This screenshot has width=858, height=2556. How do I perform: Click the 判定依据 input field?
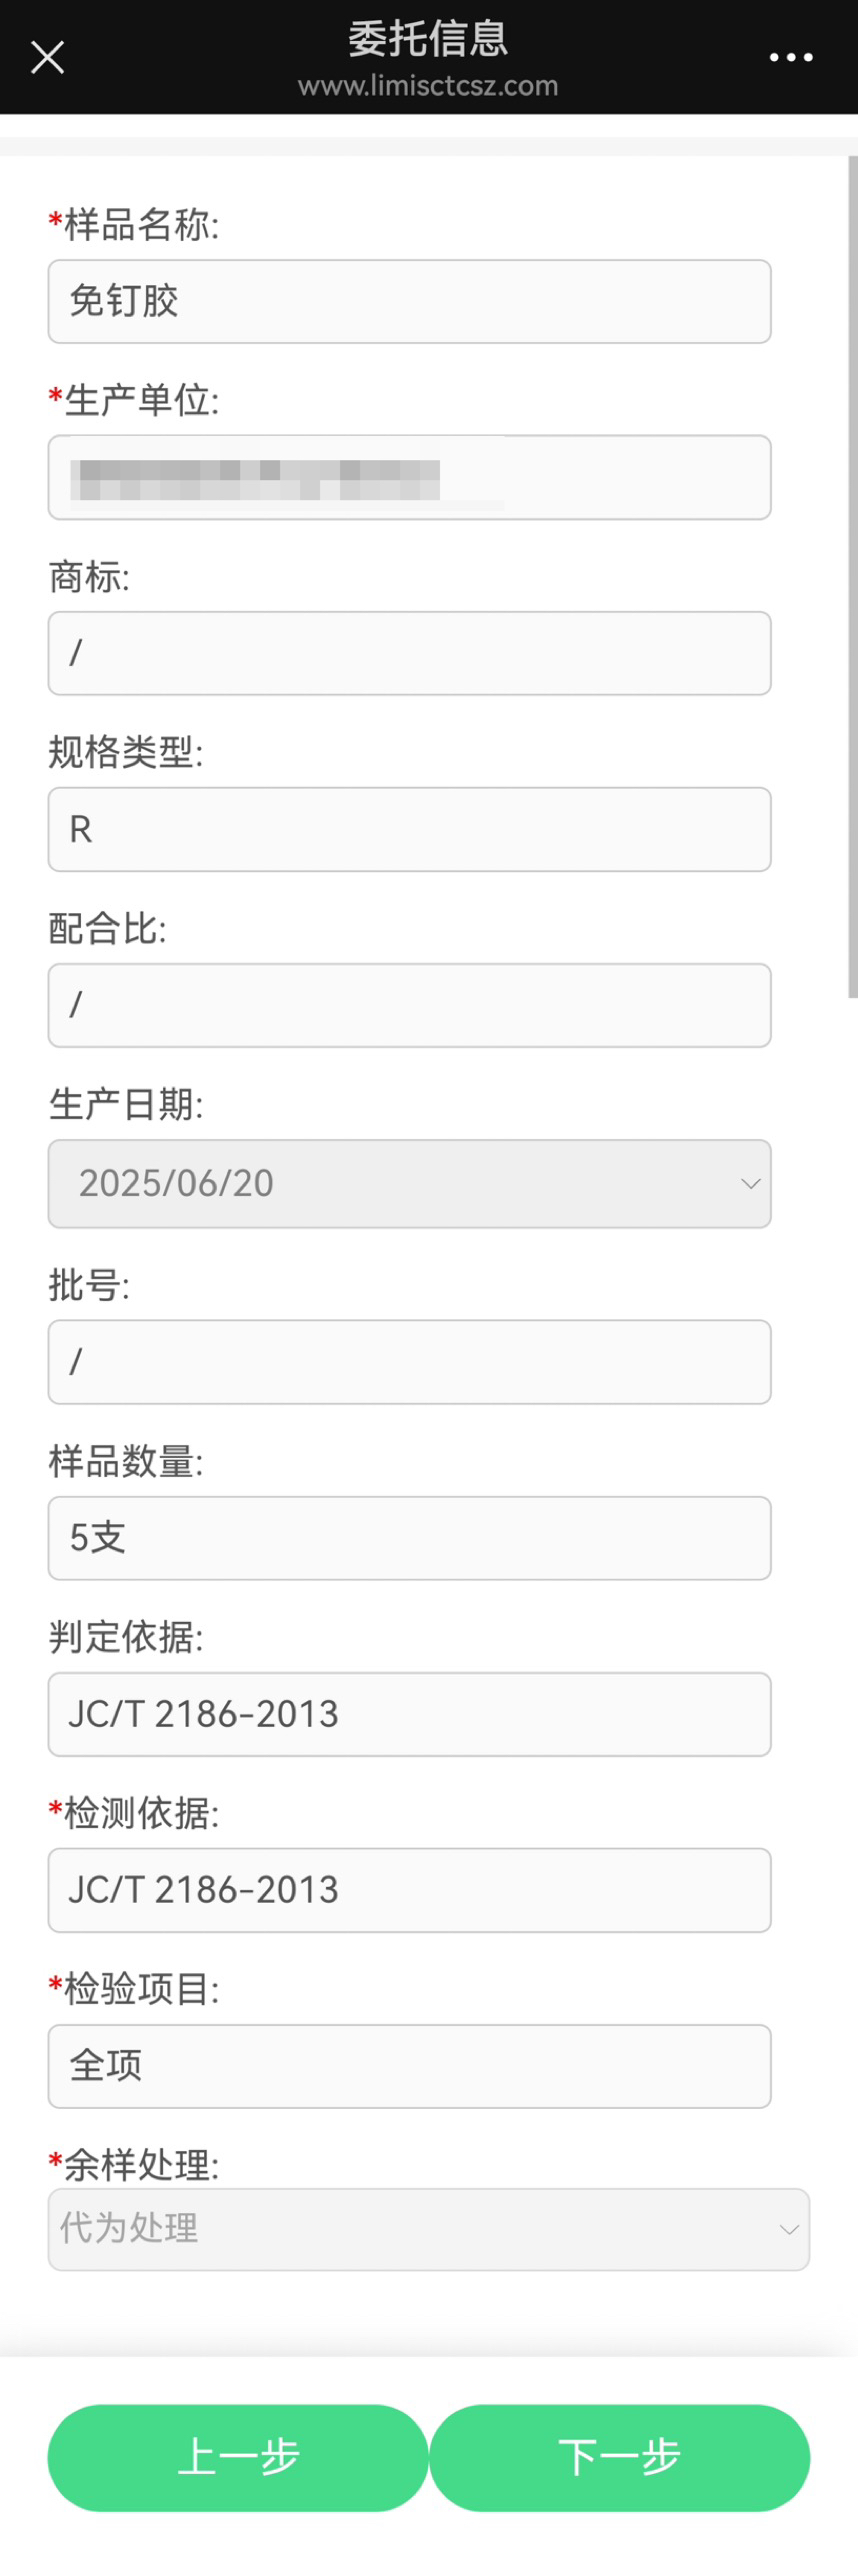[409, 1714]
